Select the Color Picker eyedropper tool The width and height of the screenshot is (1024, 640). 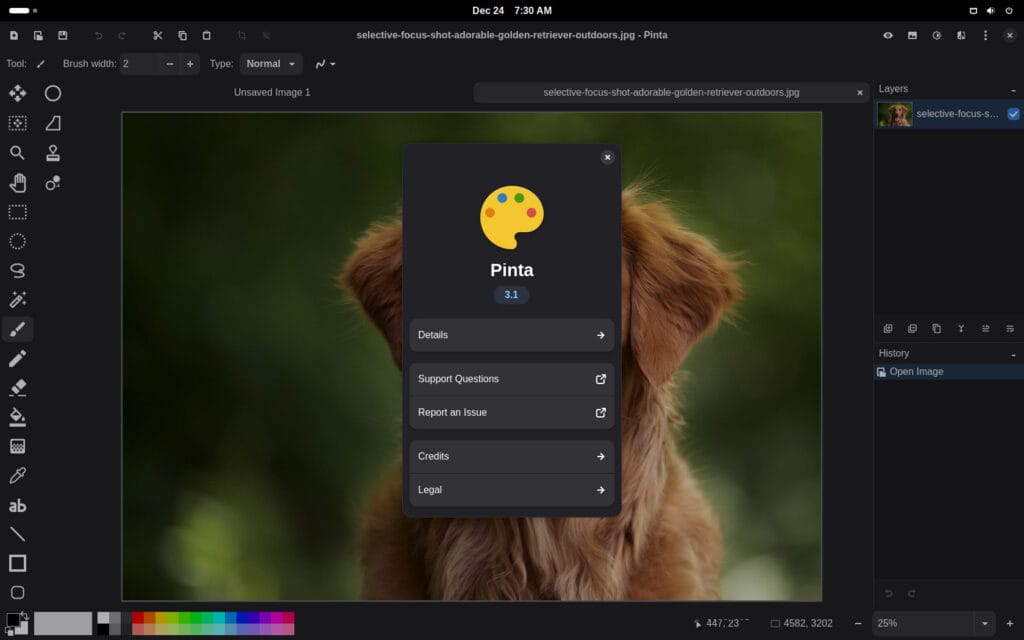(x=18, y=476)
